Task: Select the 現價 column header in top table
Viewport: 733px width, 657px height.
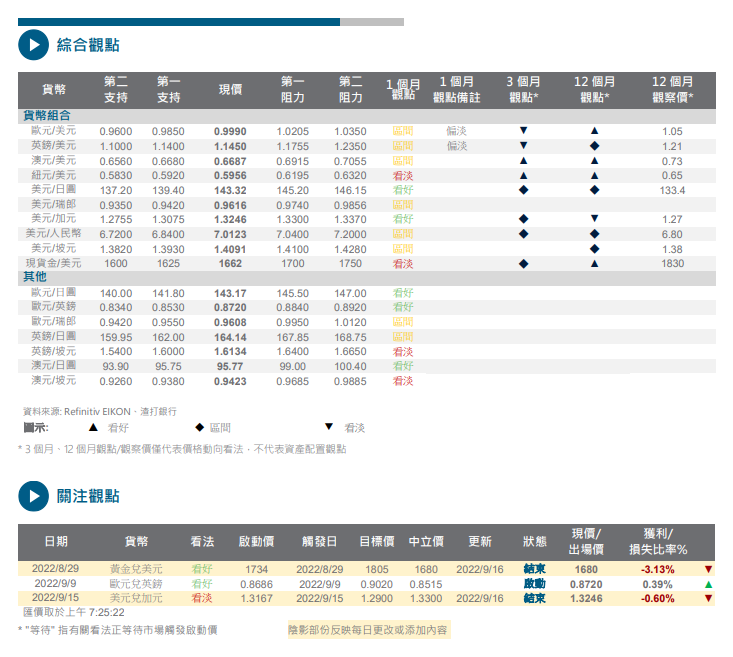Action: 230,90
